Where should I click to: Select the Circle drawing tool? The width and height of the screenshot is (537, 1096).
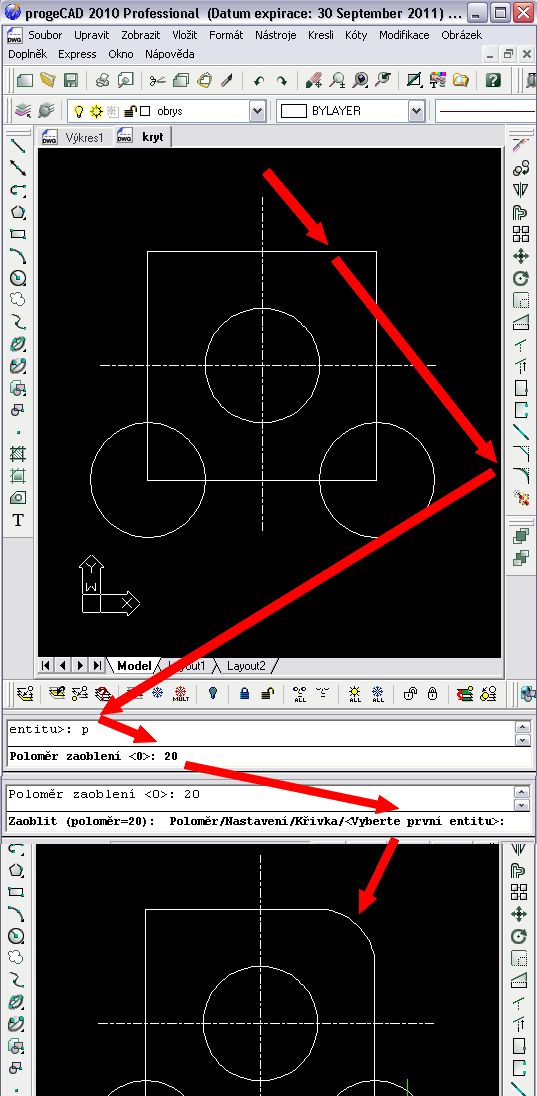click(18, 277)
